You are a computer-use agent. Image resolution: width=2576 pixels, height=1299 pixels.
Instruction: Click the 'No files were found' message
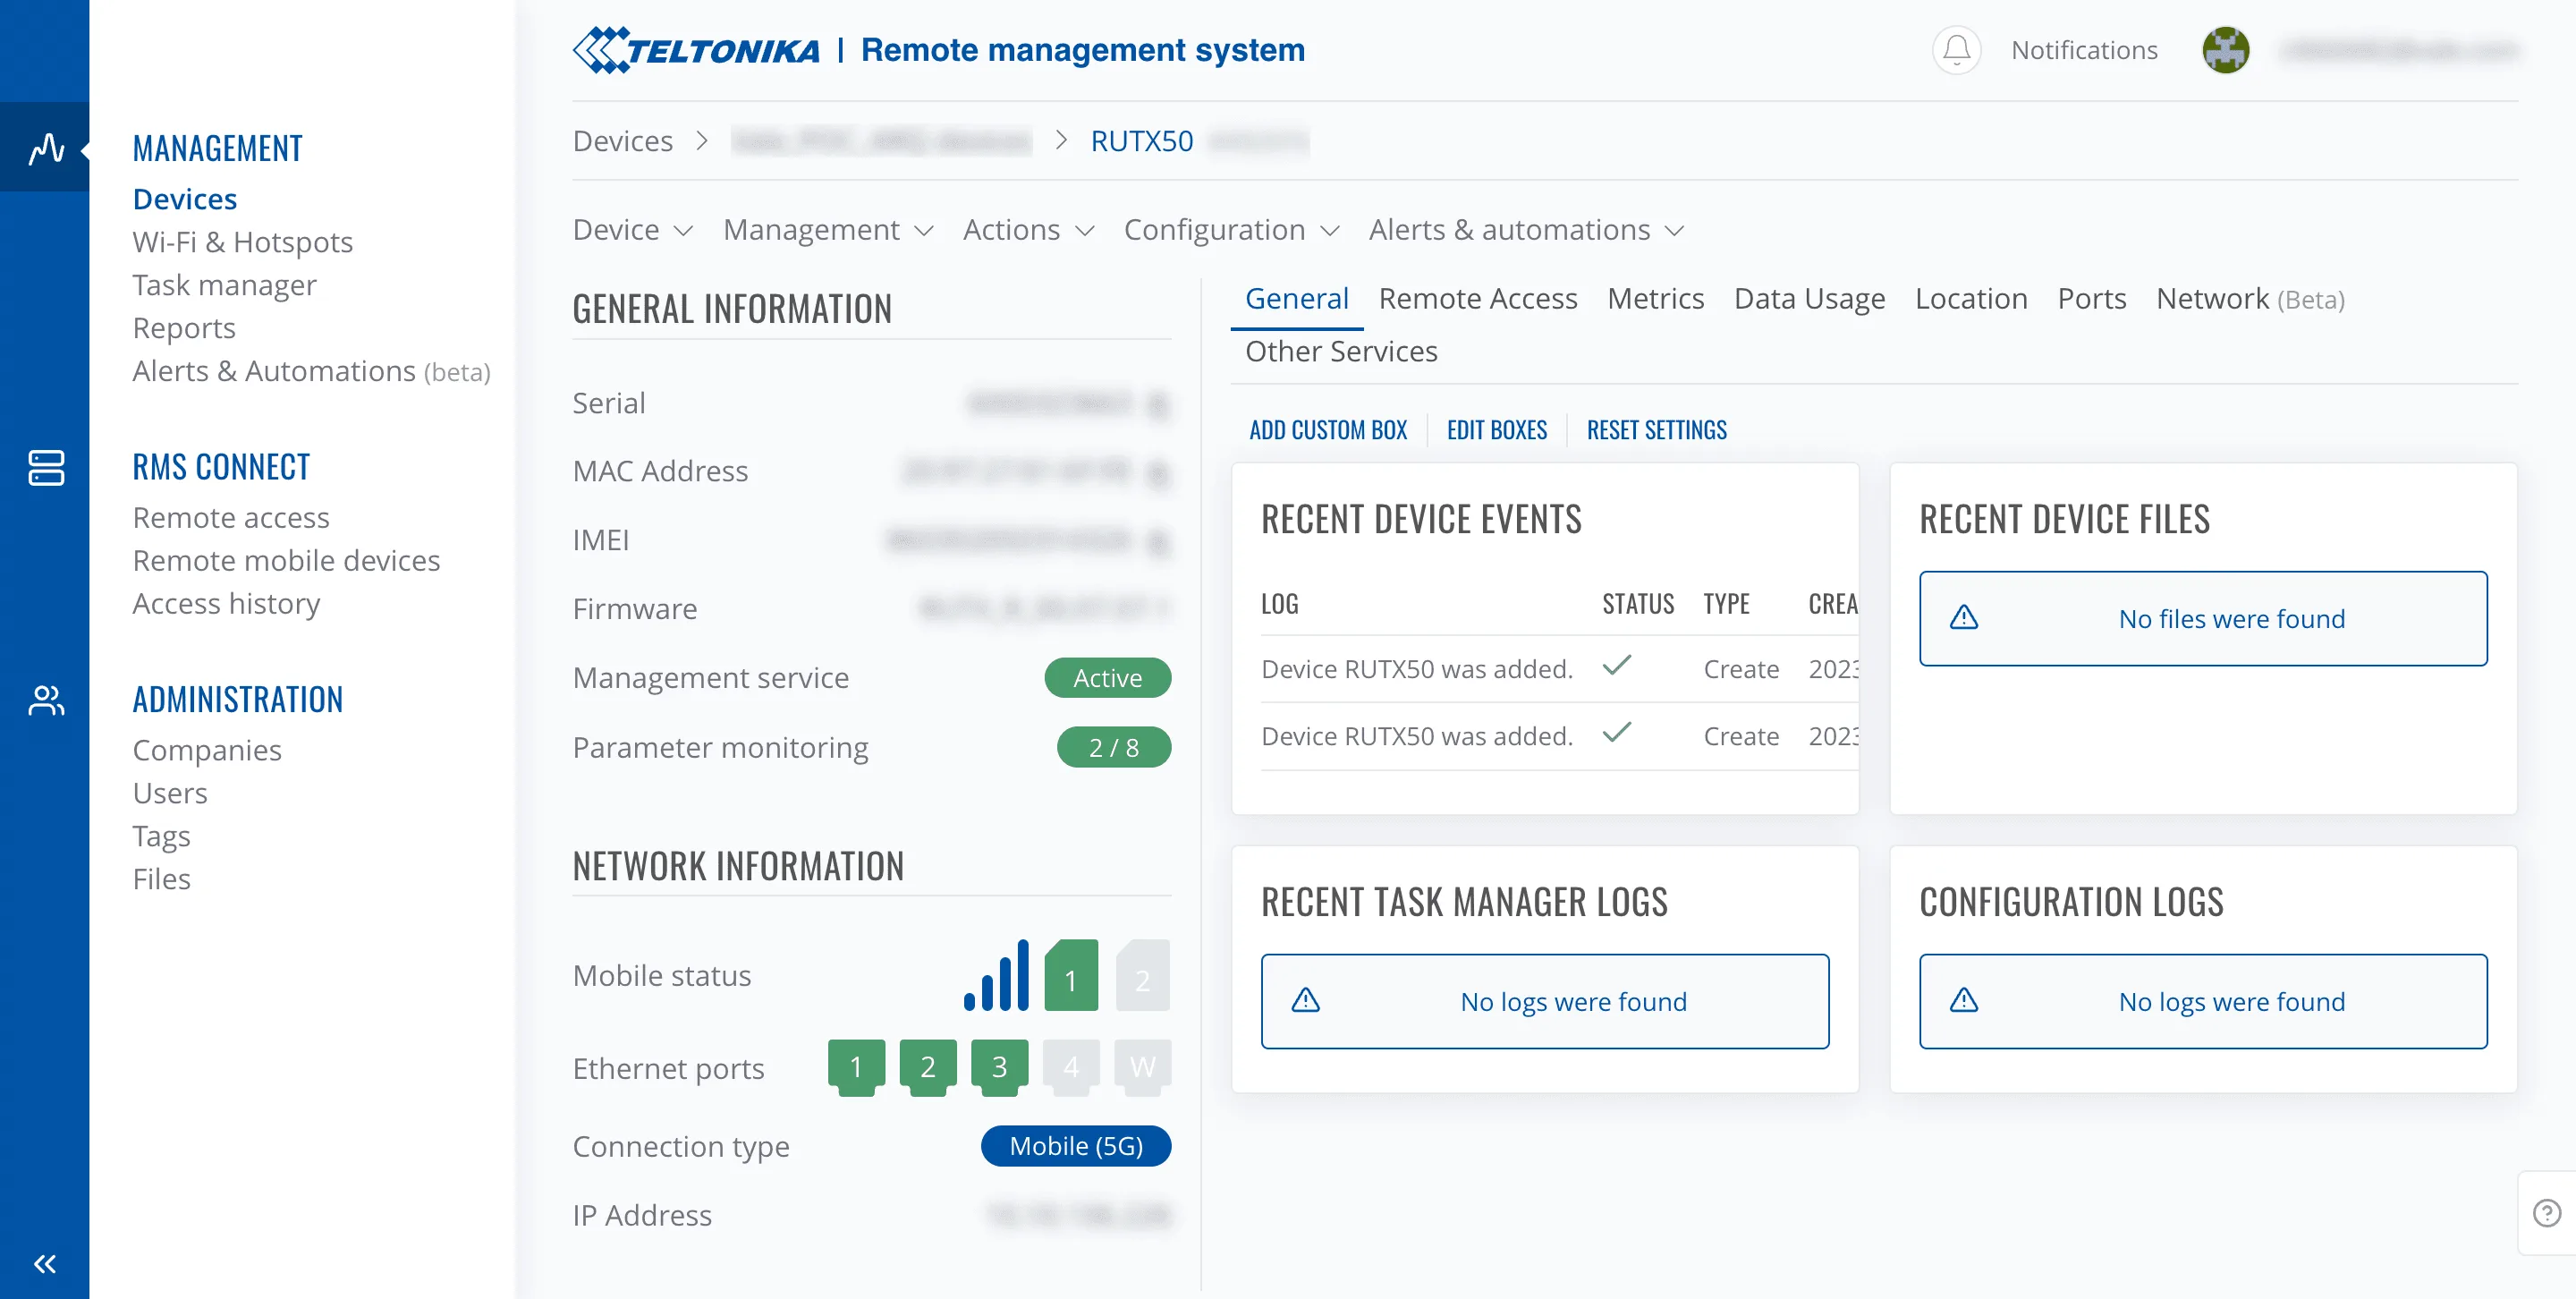tap(2231, 619)
